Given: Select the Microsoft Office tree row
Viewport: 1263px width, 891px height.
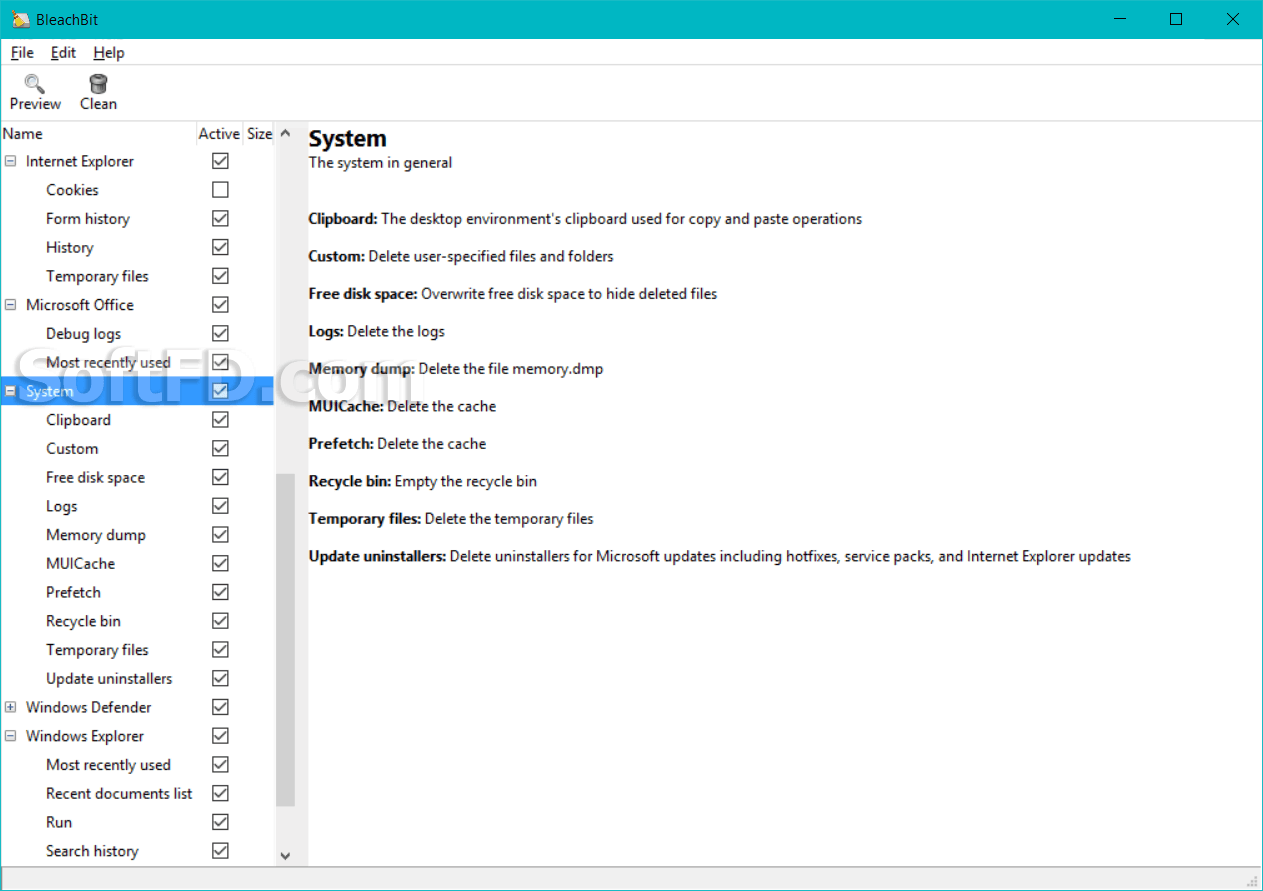Looking at the screenshot, I should (x=136, y=305).
